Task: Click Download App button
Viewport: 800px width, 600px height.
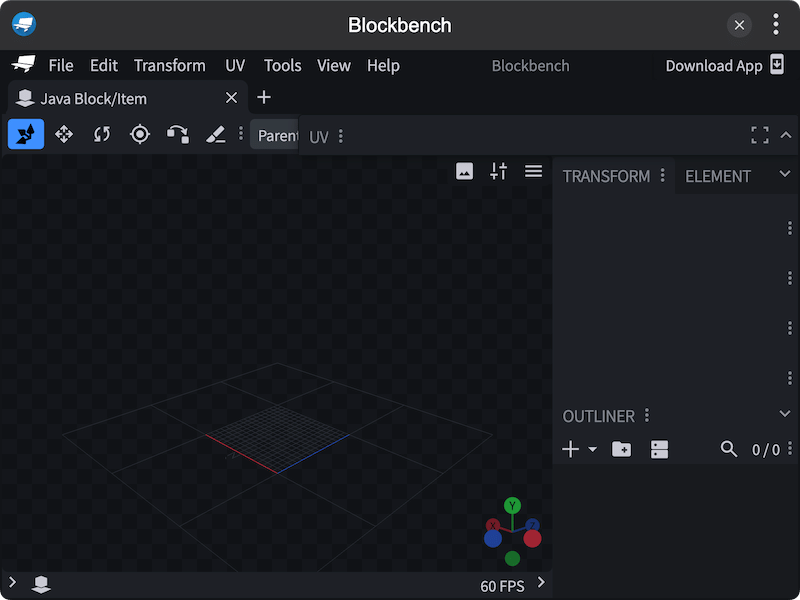Action: (x=725, y=65)
